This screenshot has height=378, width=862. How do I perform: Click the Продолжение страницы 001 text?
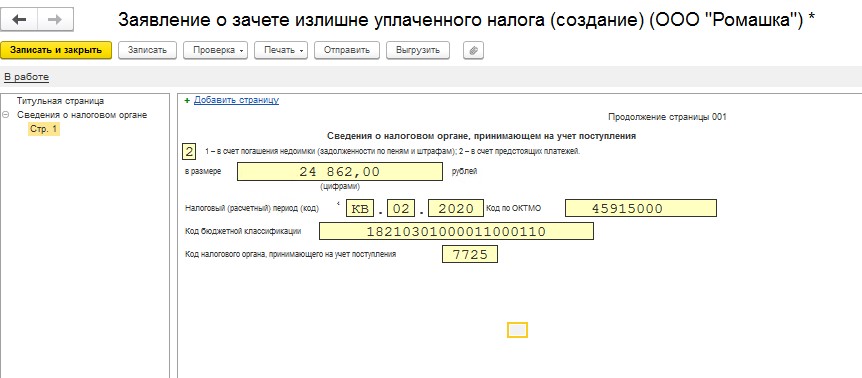667,117
